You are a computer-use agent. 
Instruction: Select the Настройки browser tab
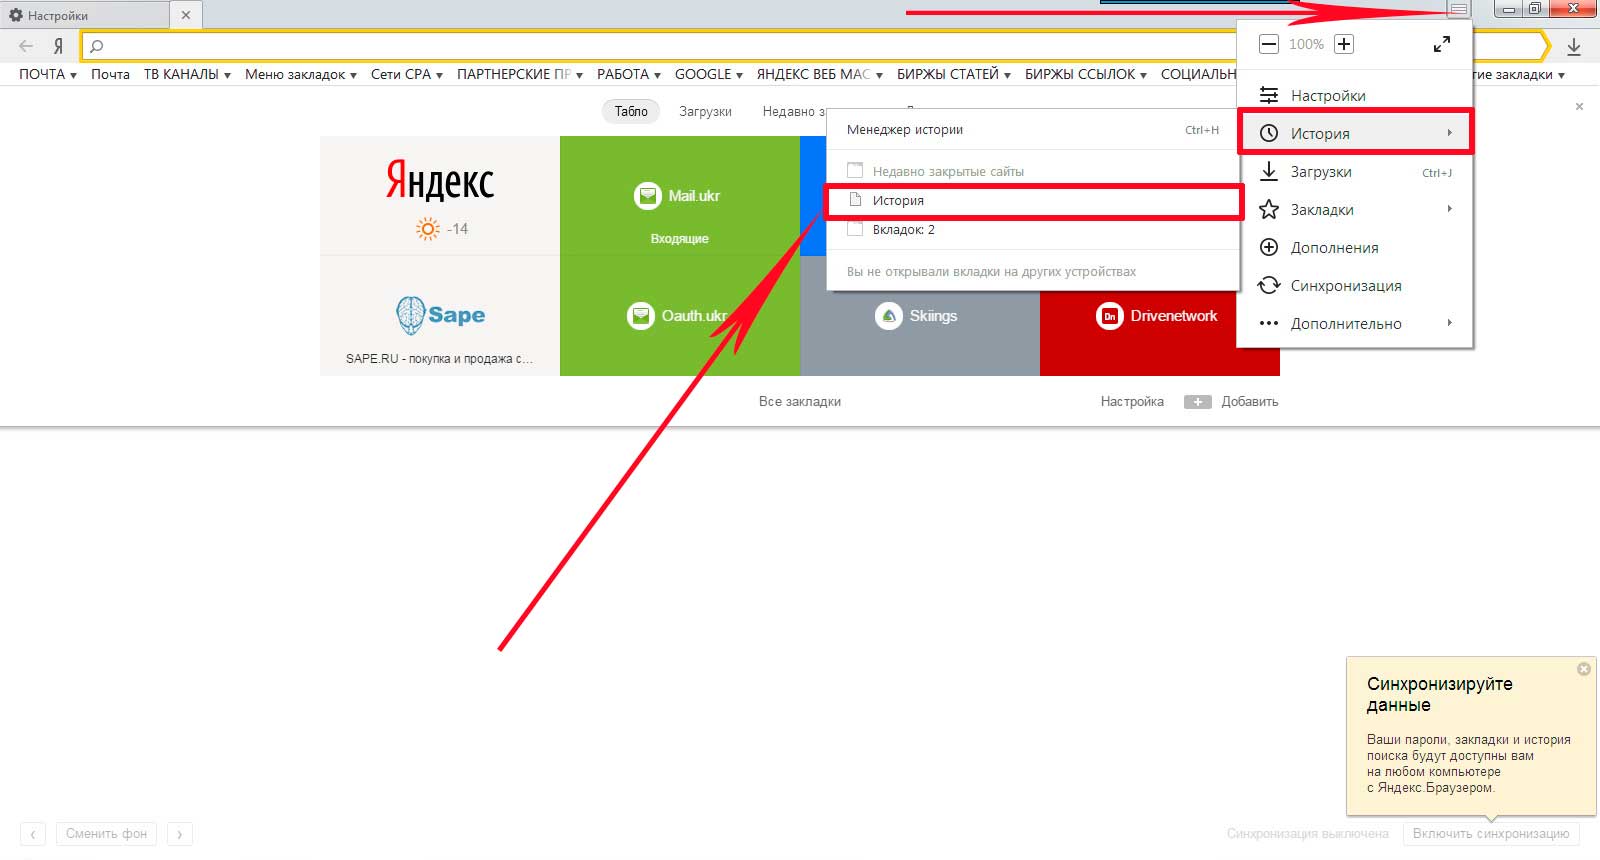point(85,15)
